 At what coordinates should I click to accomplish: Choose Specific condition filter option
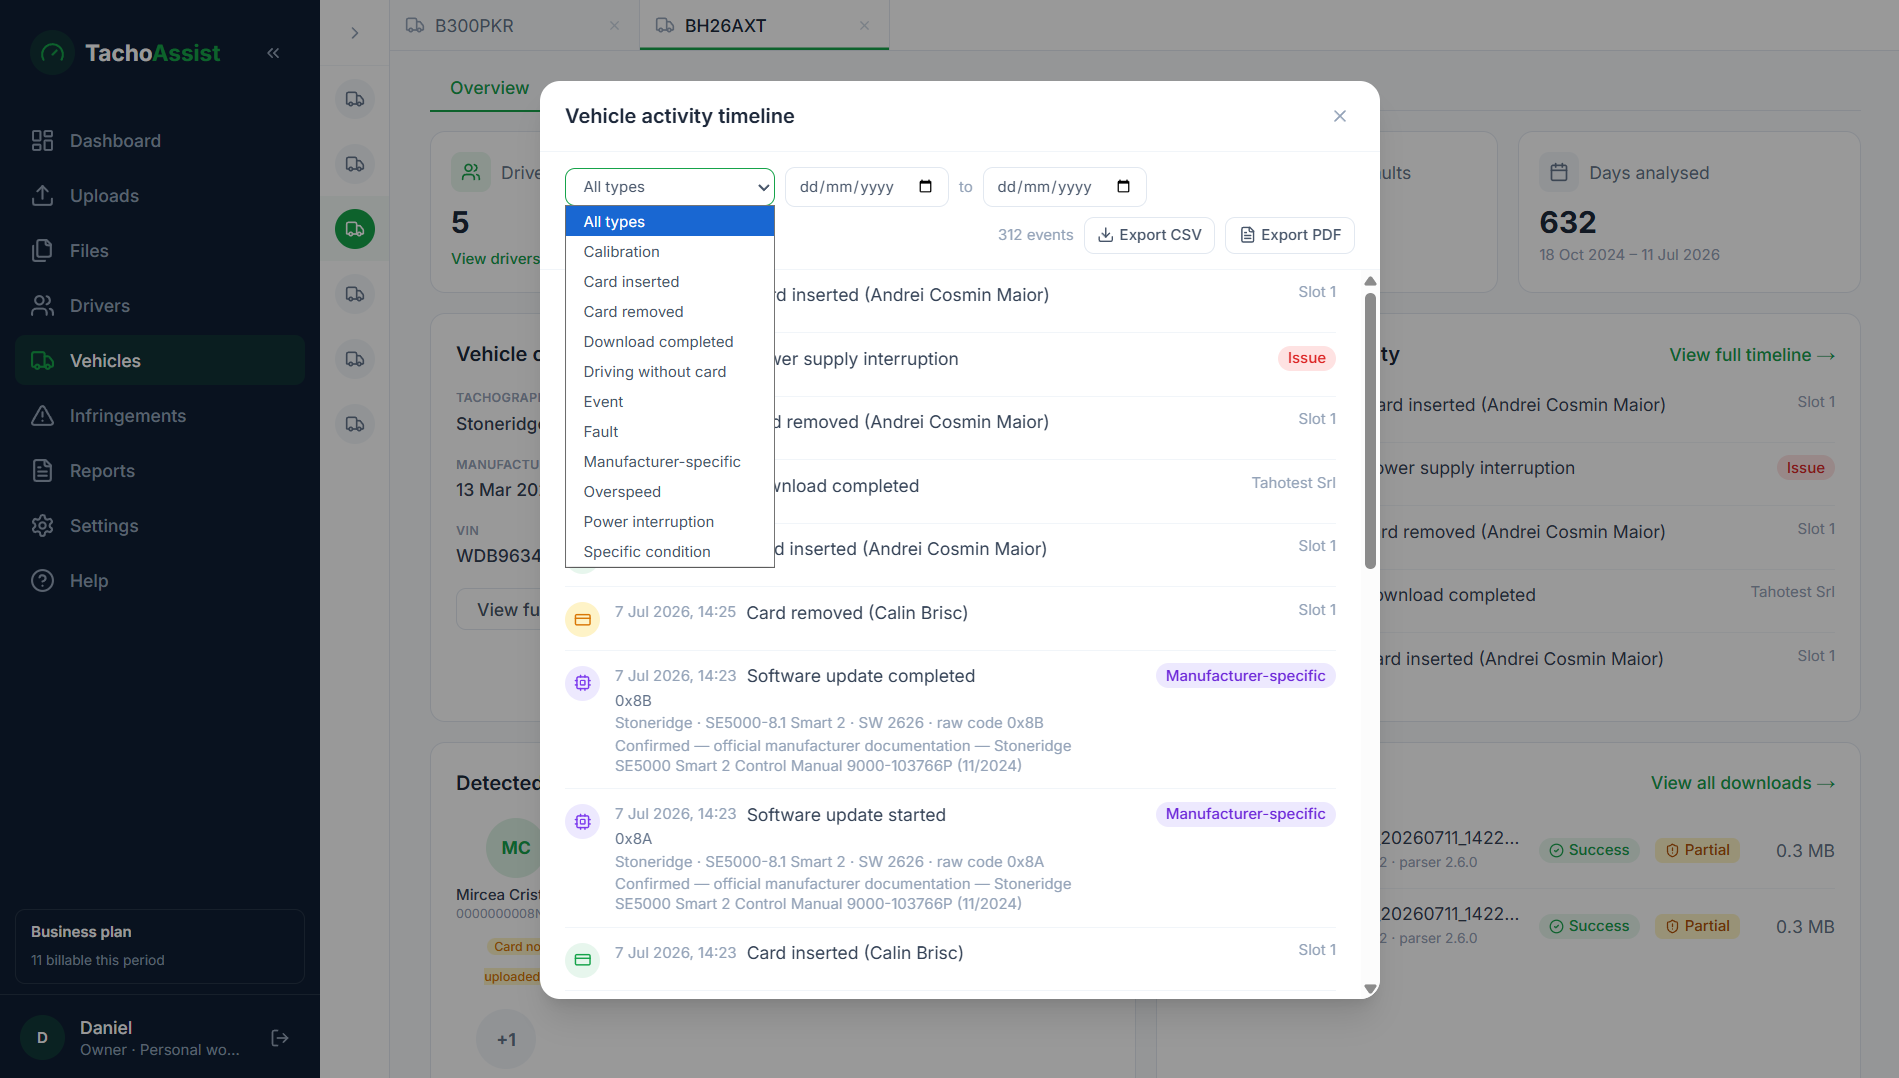(670, 552)
